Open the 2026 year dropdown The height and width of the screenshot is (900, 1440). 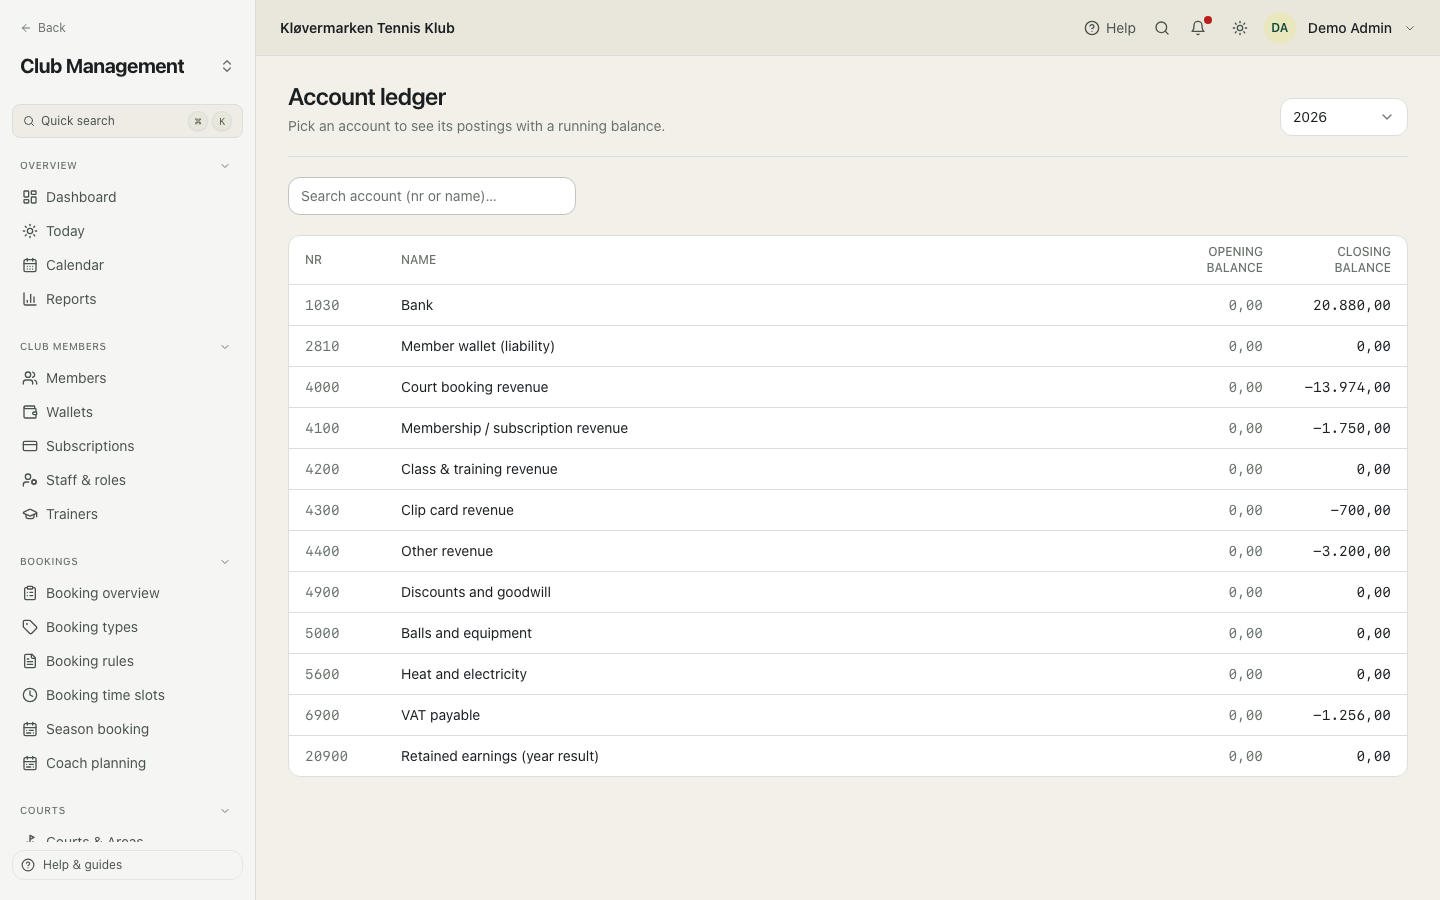(1343, 117)
